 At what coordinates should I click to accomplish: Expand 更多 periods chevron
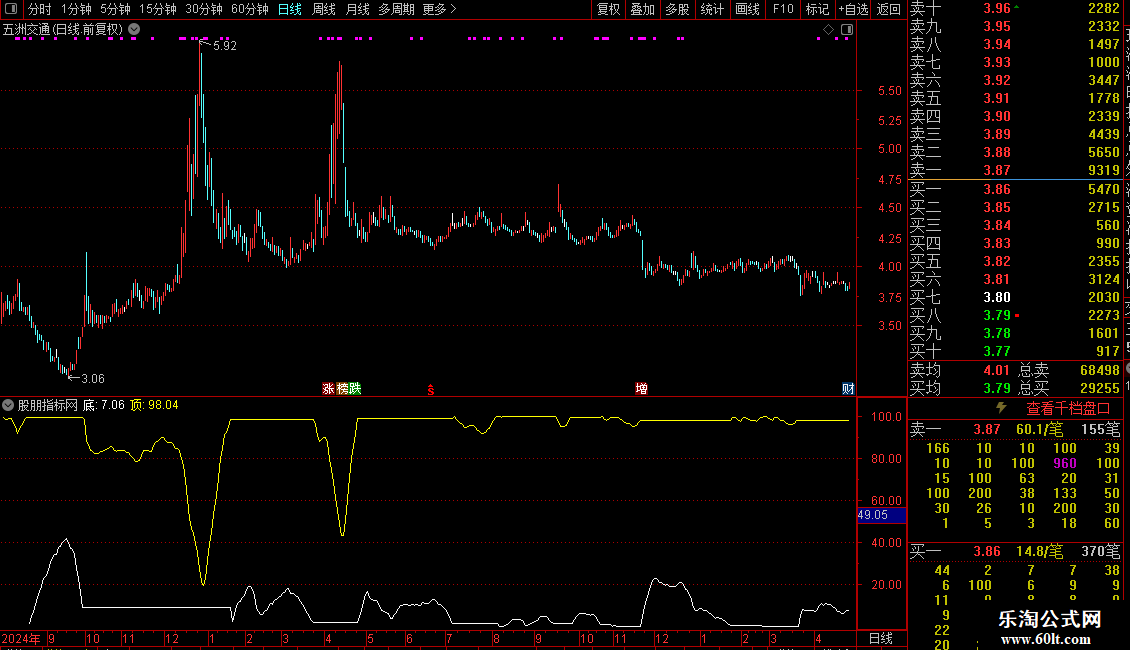453,9
